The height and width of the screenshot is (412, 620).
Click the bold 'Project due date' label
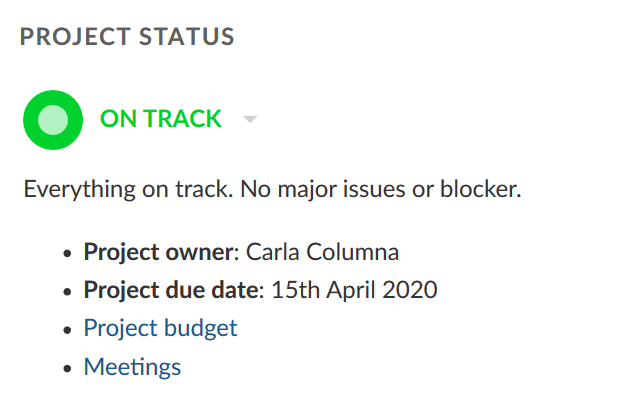point(171,290)
